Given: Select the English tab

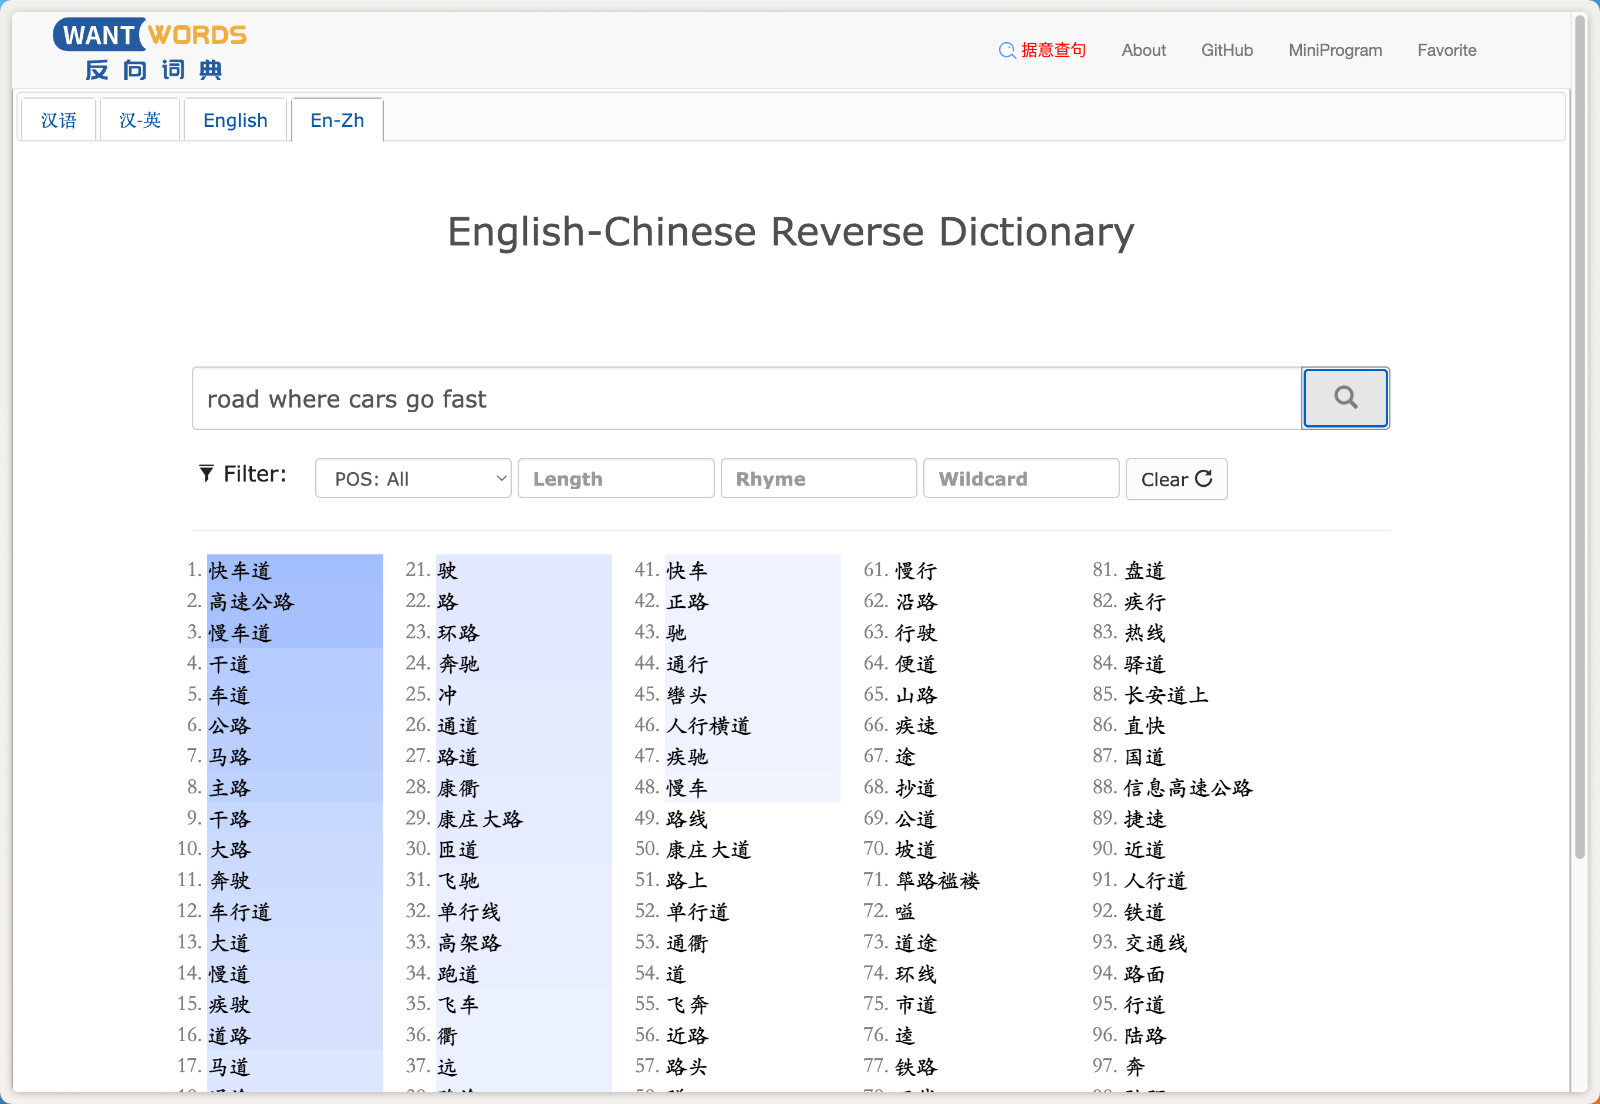Looking at the screenshot, I should pyautogui.click(x=235, y=121).
